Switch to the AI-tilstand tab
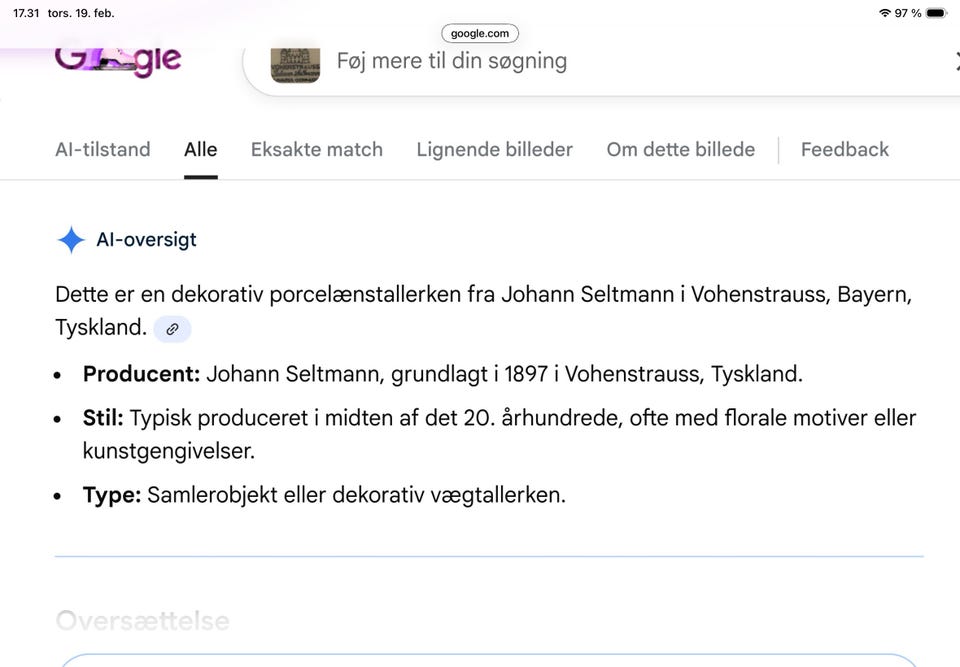This screenshot has width=960, height=667. click(102, 149)
